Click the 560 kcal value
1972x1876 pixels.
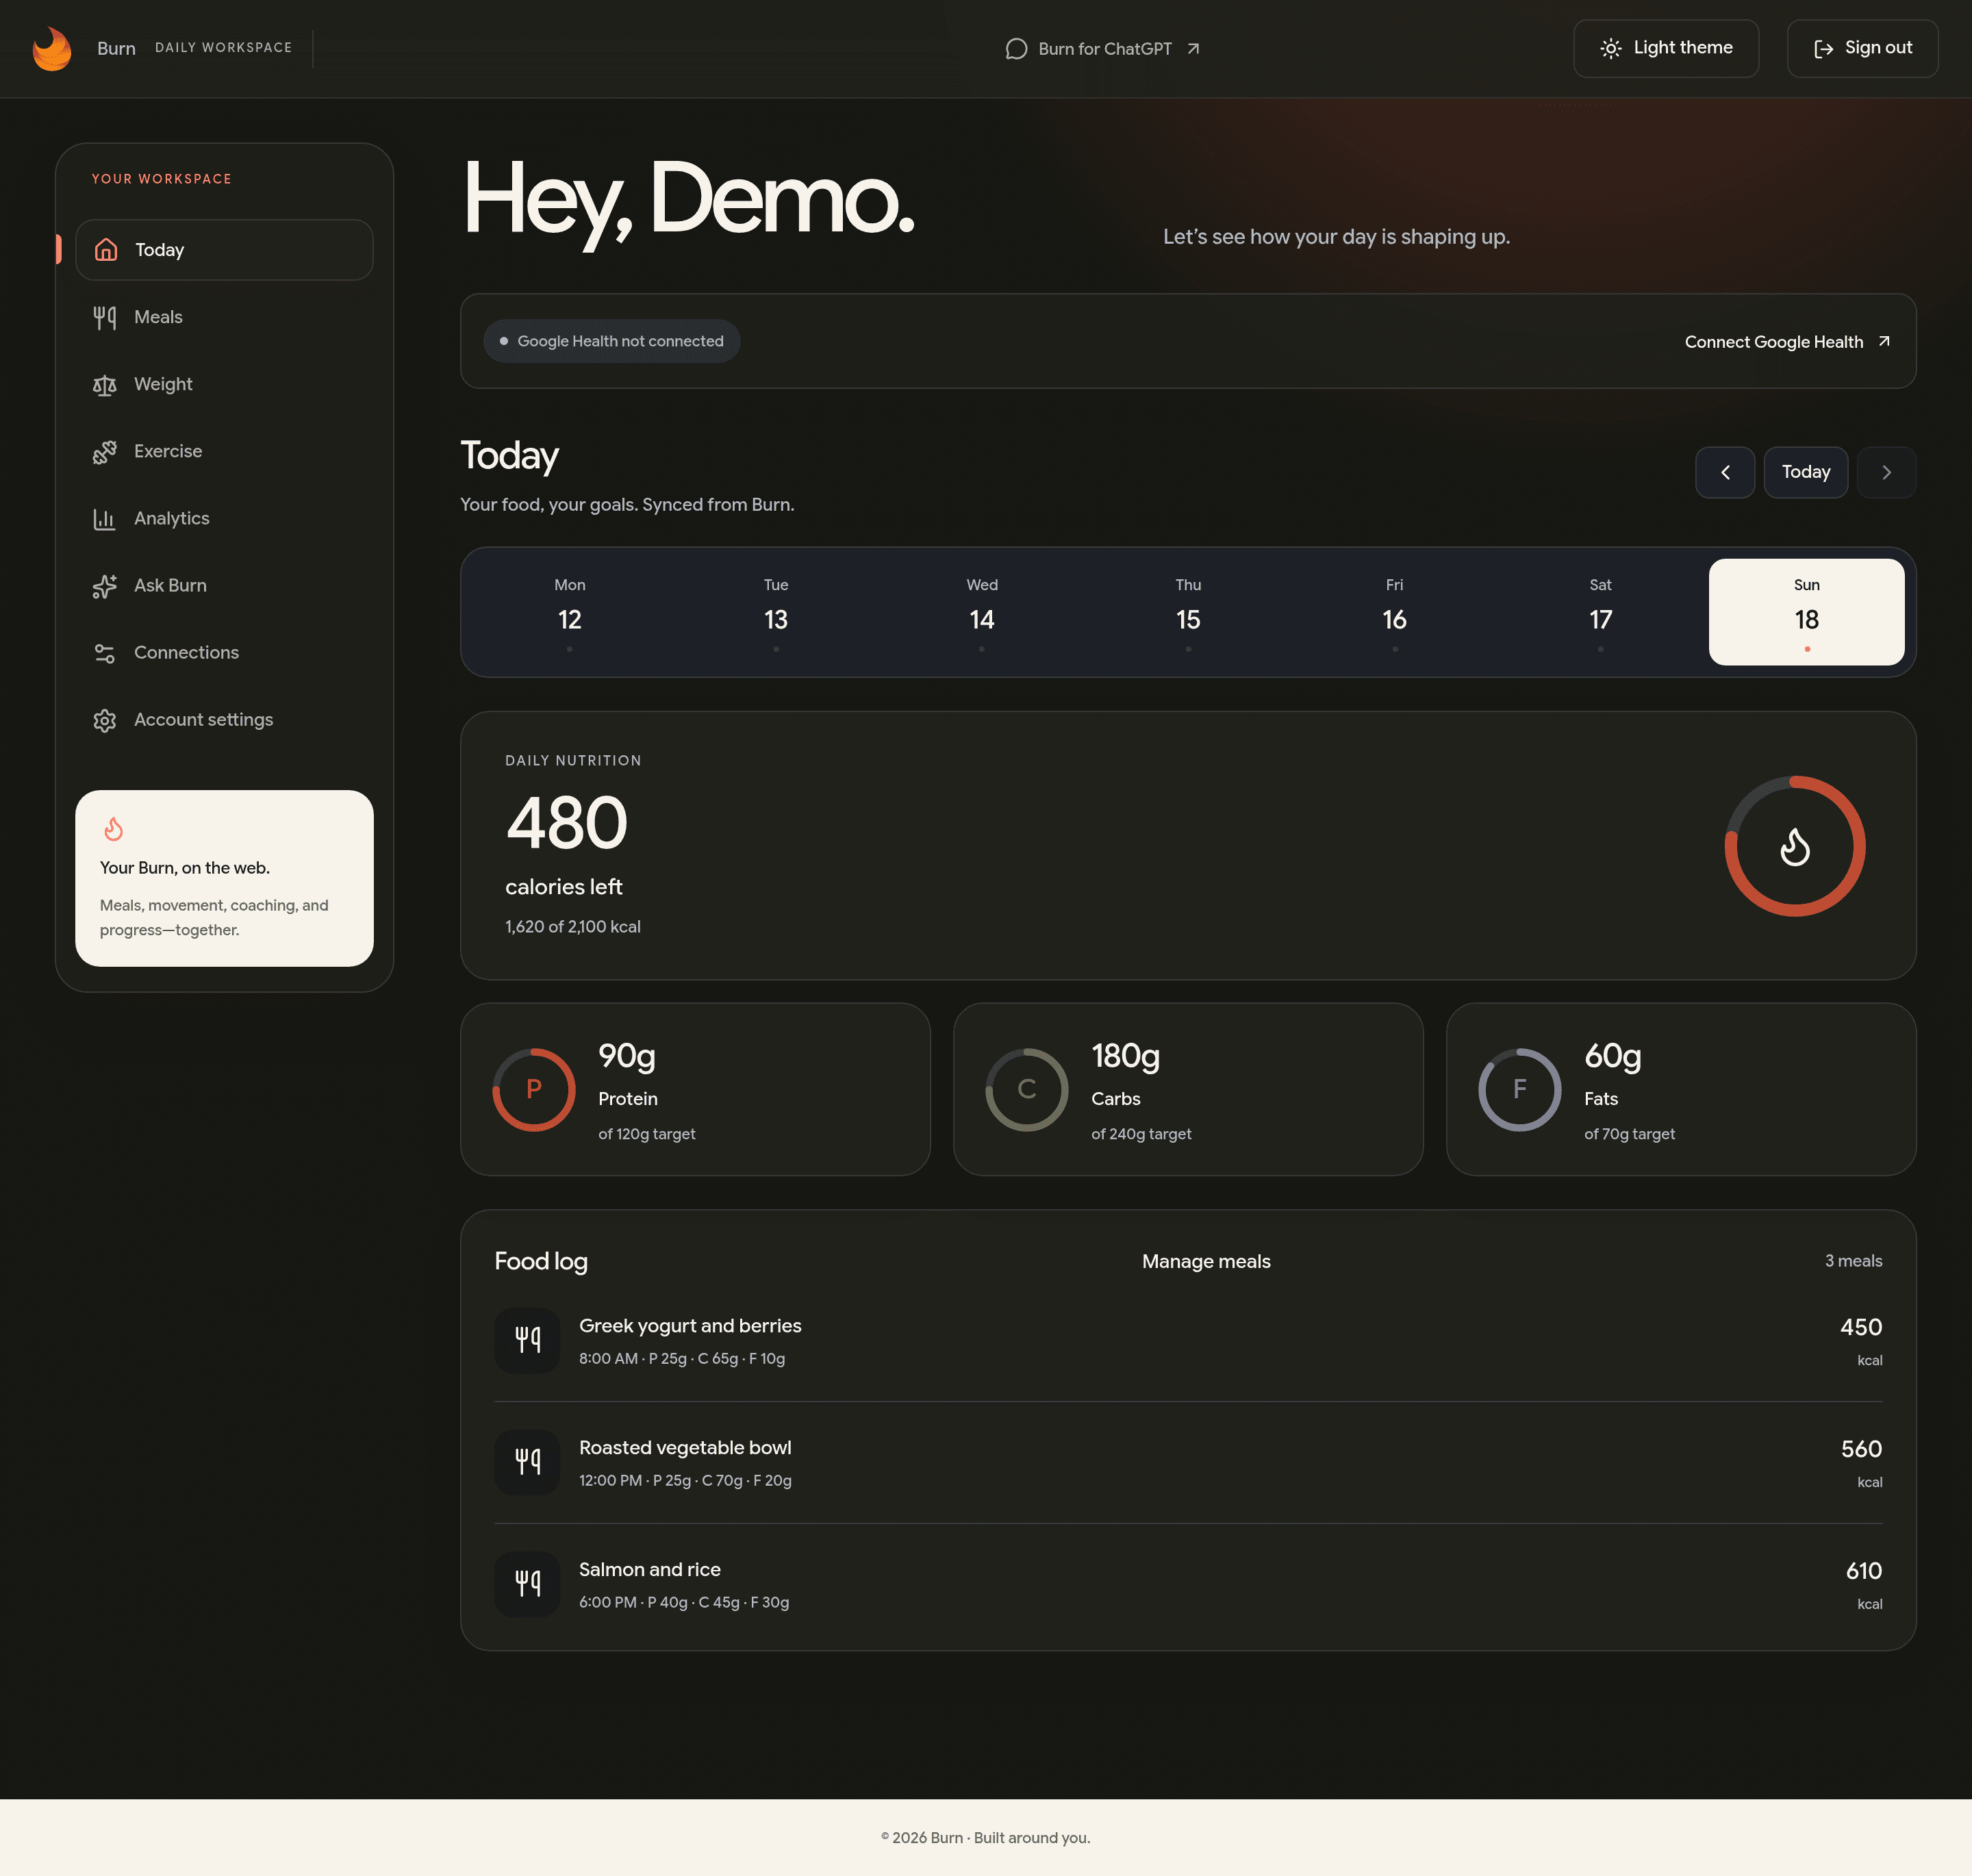(1861, 1449)
